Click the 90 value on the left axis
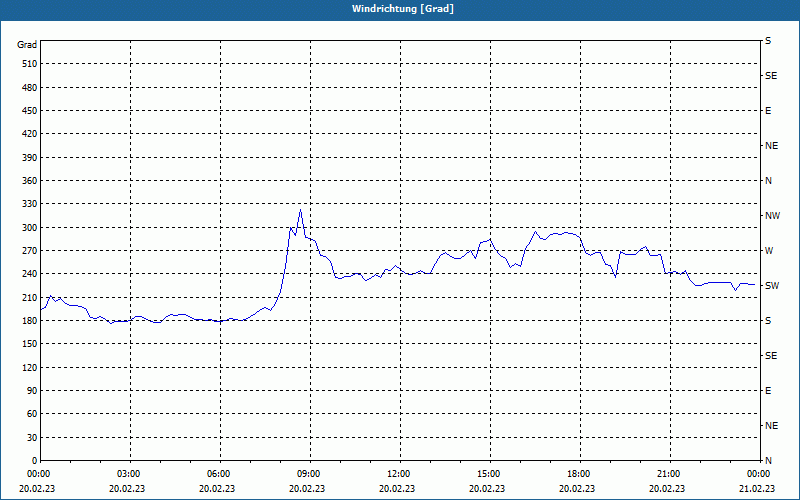The height and width of the screenshot is (500, 800). [x=32, y=391]
